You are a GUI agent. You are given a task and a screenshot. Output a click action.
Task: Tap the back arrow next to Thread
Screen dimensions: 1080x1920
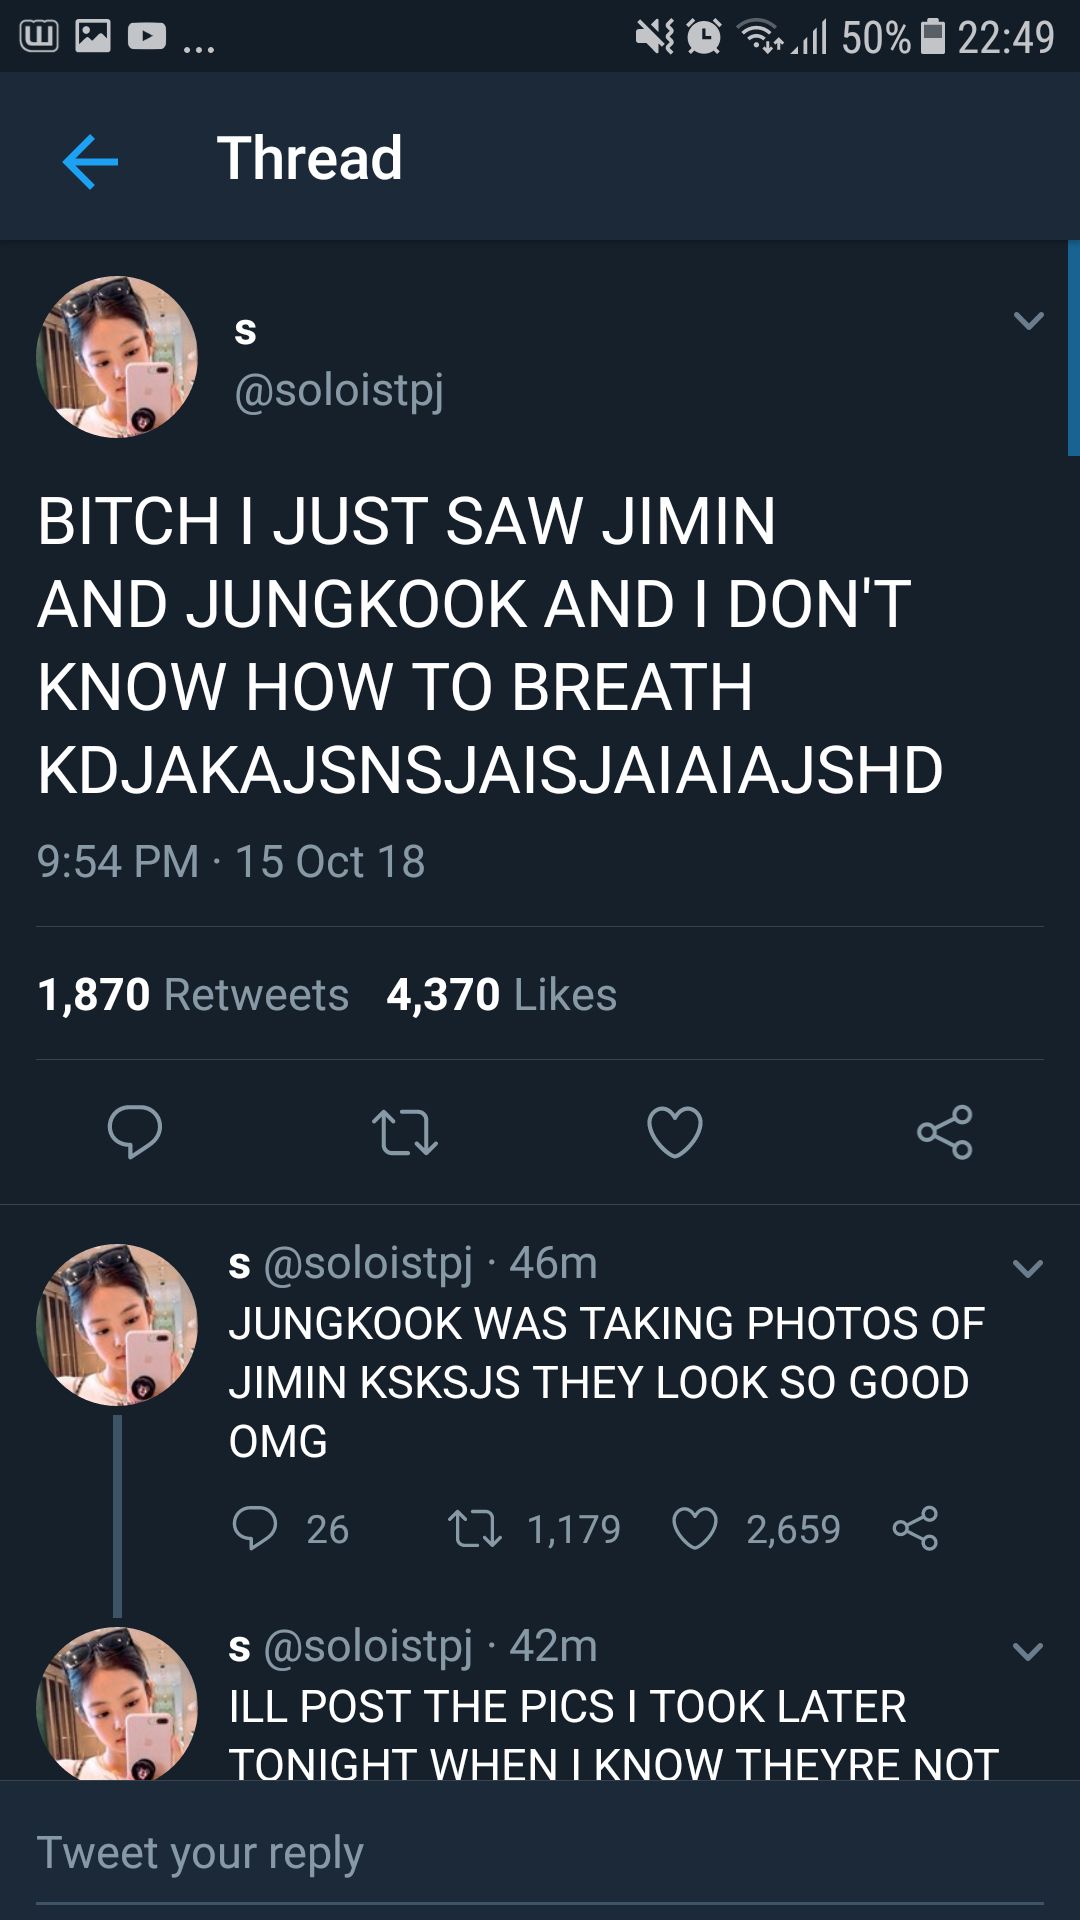point(90,161)
